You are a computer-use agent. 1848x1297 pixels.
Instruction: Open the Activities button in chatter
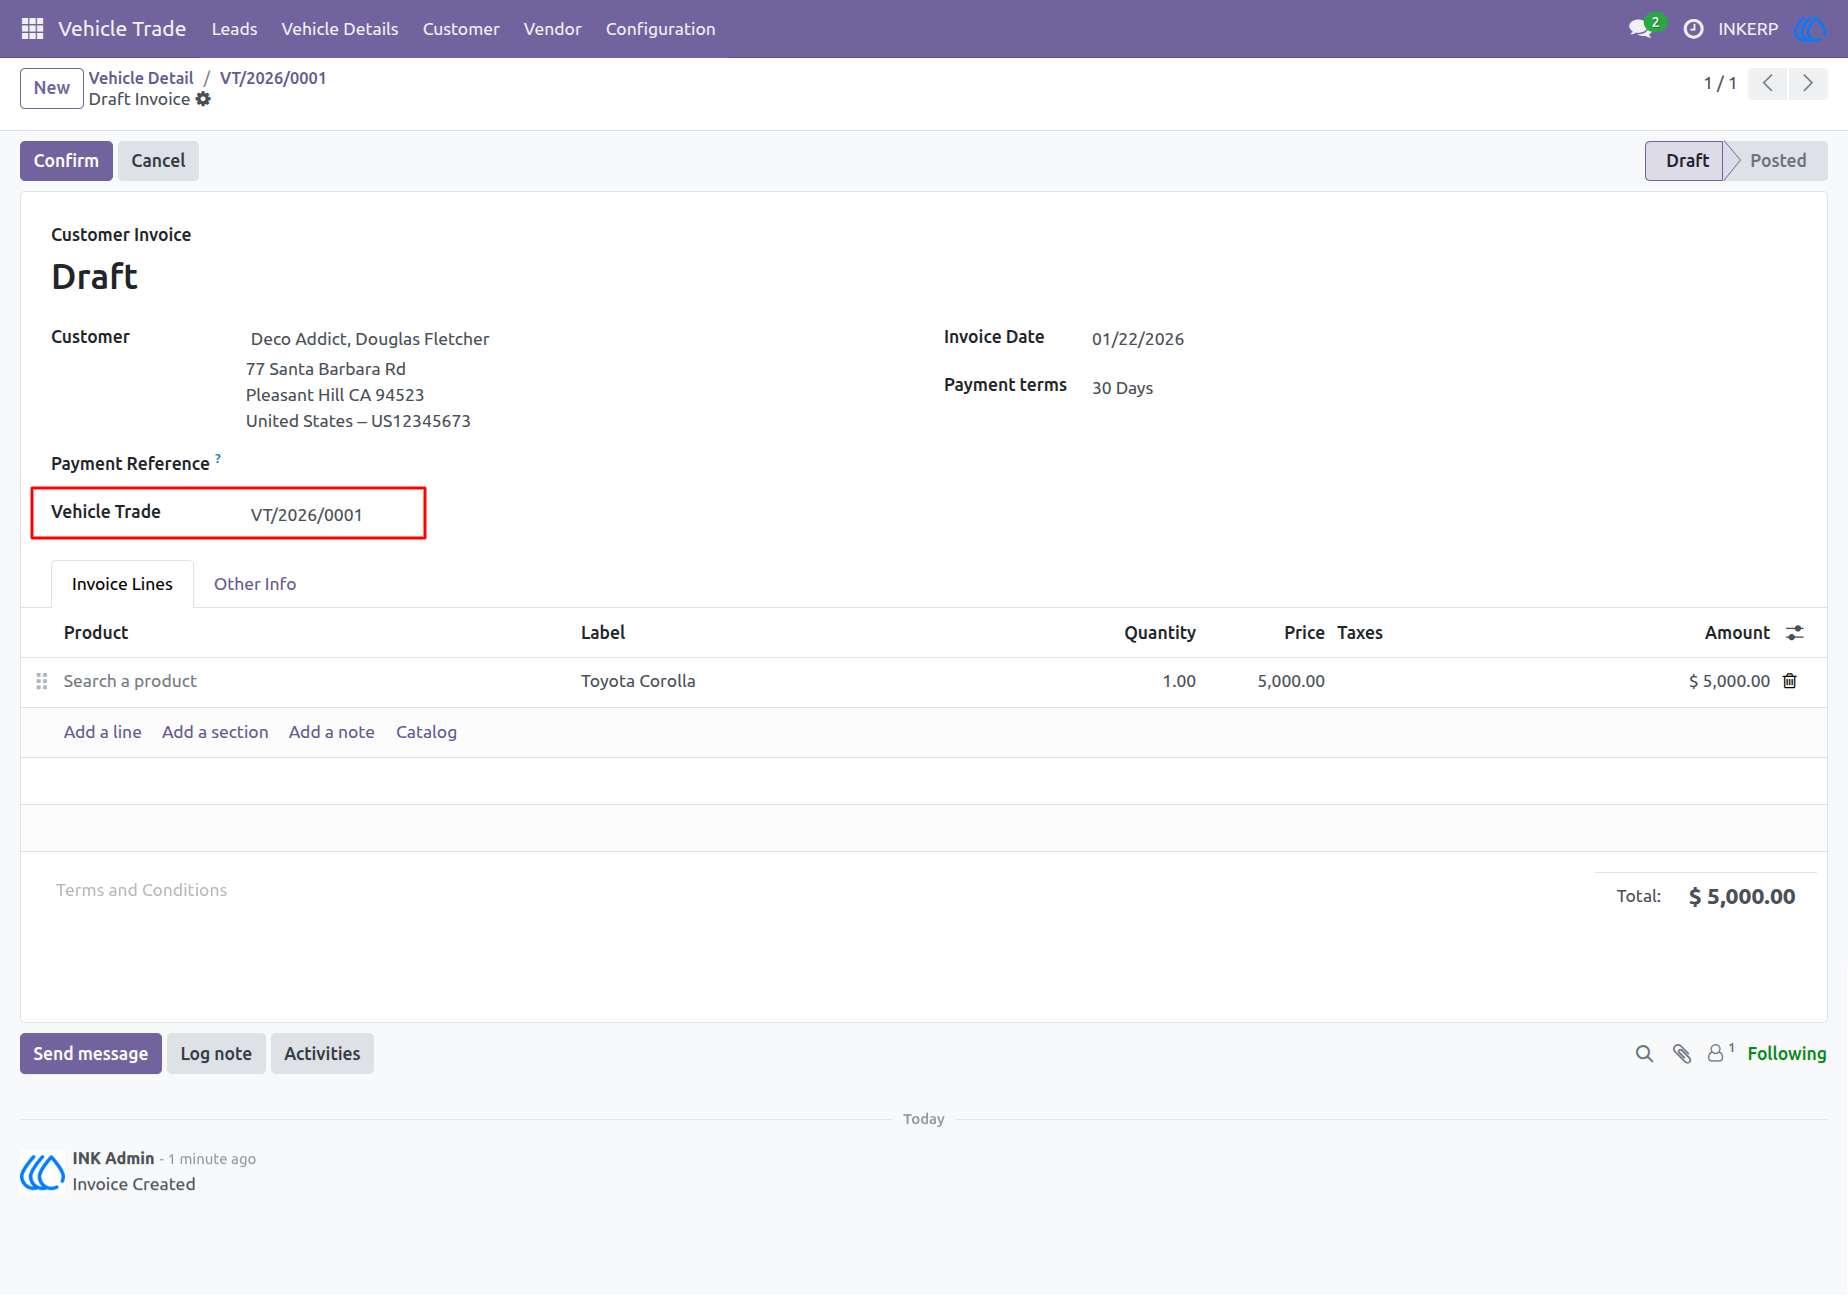(x=322, y=1054)
